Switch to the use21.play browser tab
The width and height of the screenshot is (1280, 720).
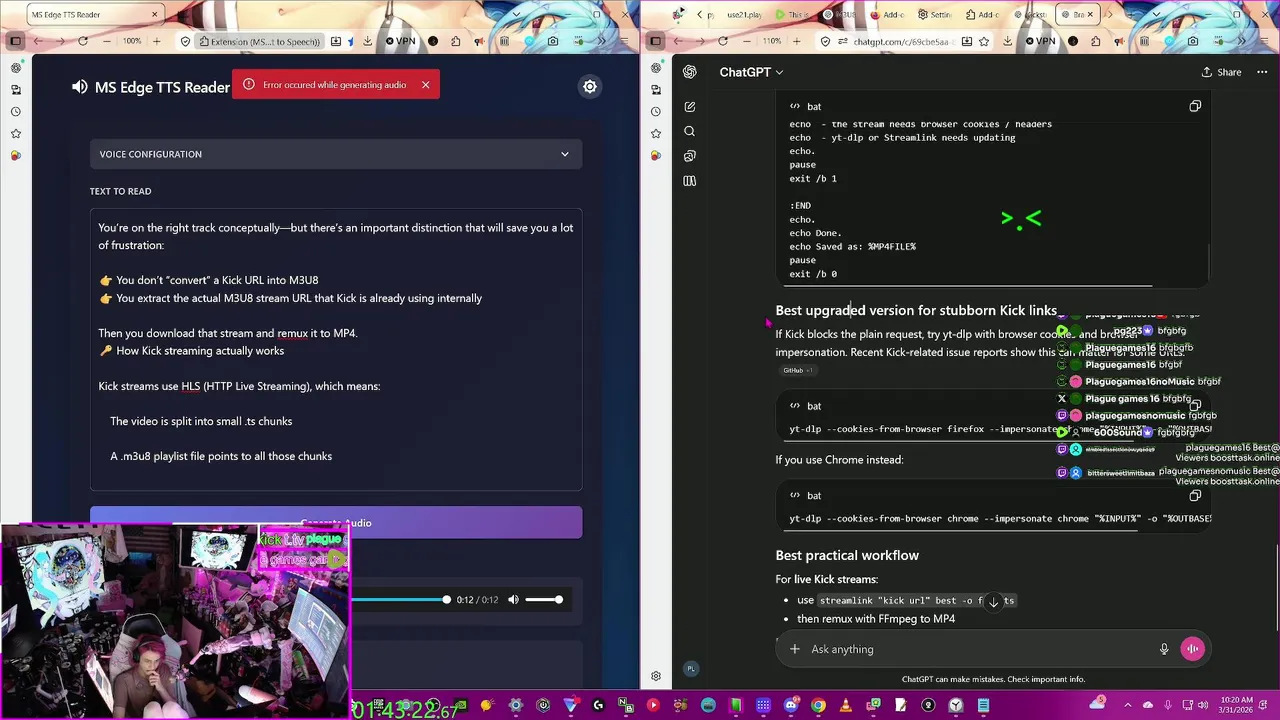pos(744,15)
